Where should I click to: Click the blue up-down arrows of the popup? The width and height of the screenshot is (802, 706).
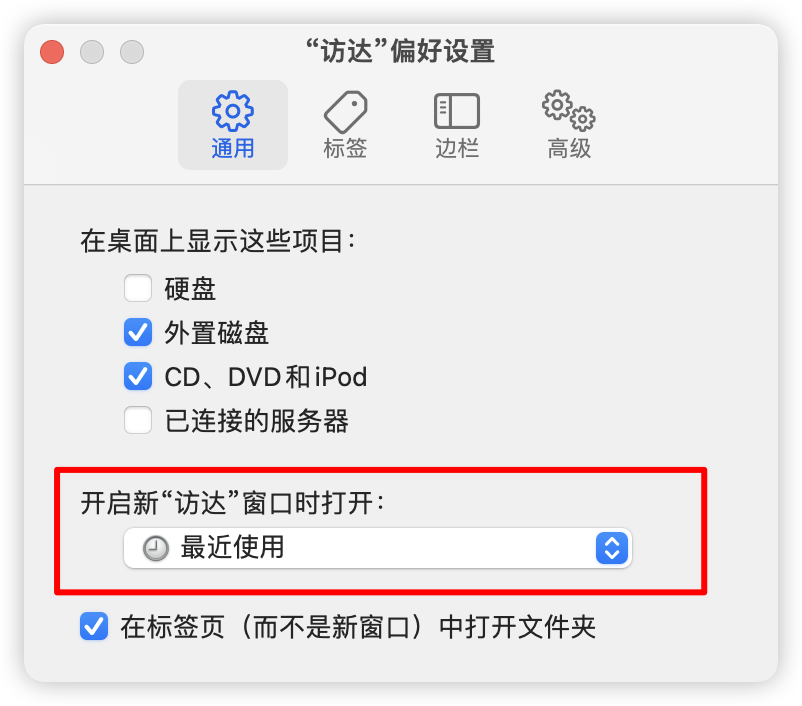pyautogui.click(x=612, y=548)
